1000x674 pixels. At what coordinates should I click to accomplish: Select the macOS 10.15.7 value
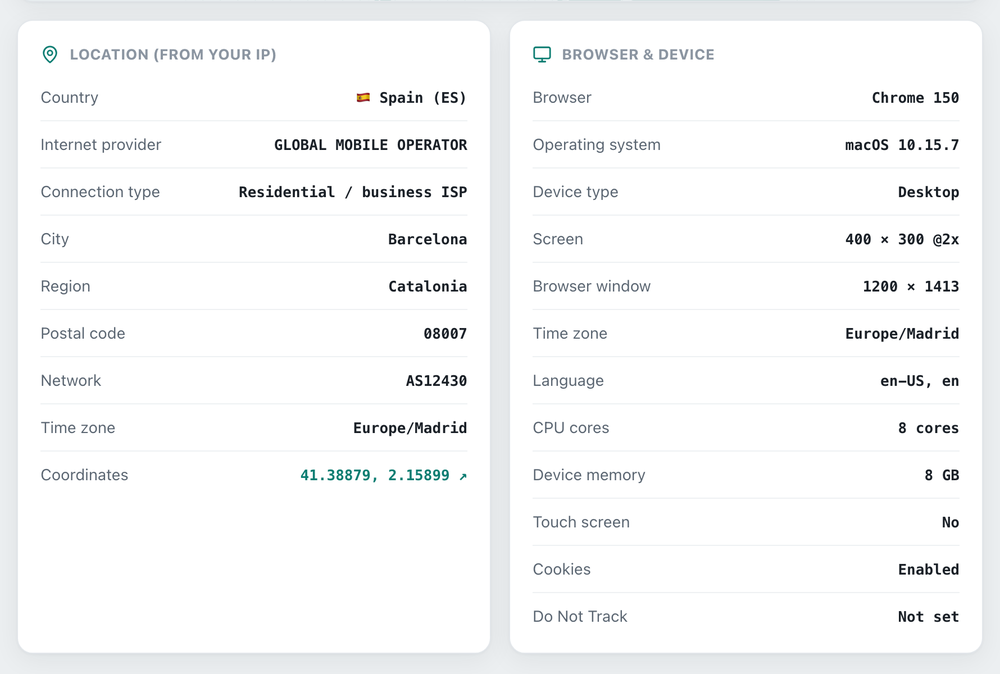902,145
